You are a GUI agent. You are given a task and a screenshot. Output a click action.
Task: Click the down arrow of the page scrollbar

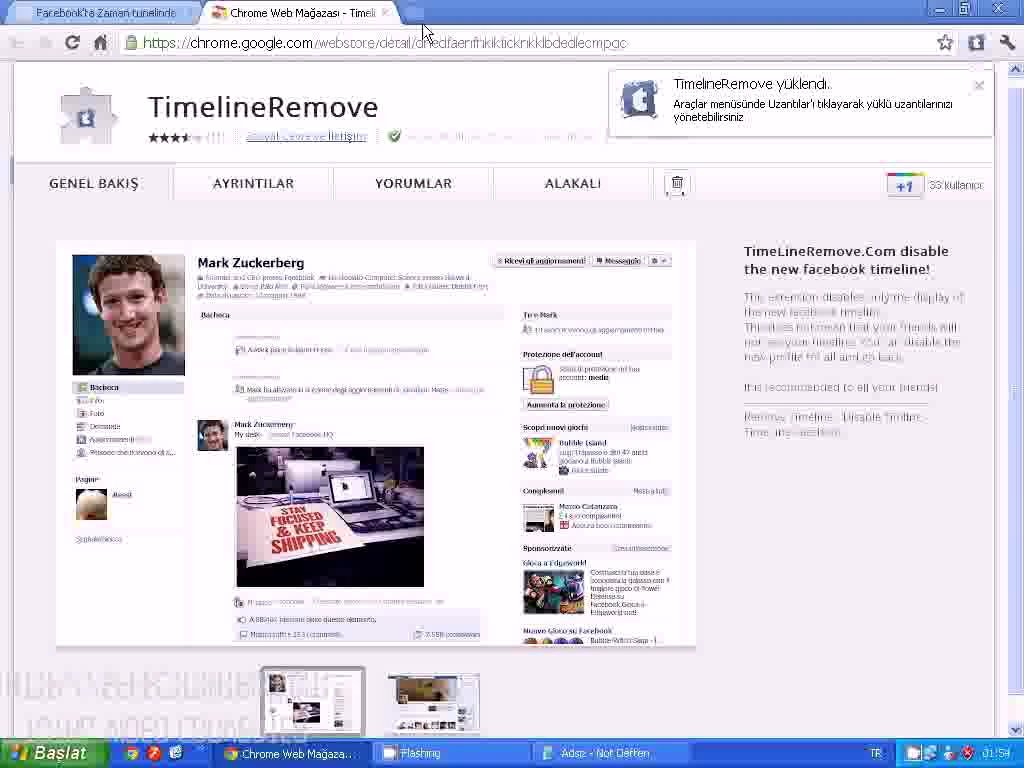tap(1016, 730)
